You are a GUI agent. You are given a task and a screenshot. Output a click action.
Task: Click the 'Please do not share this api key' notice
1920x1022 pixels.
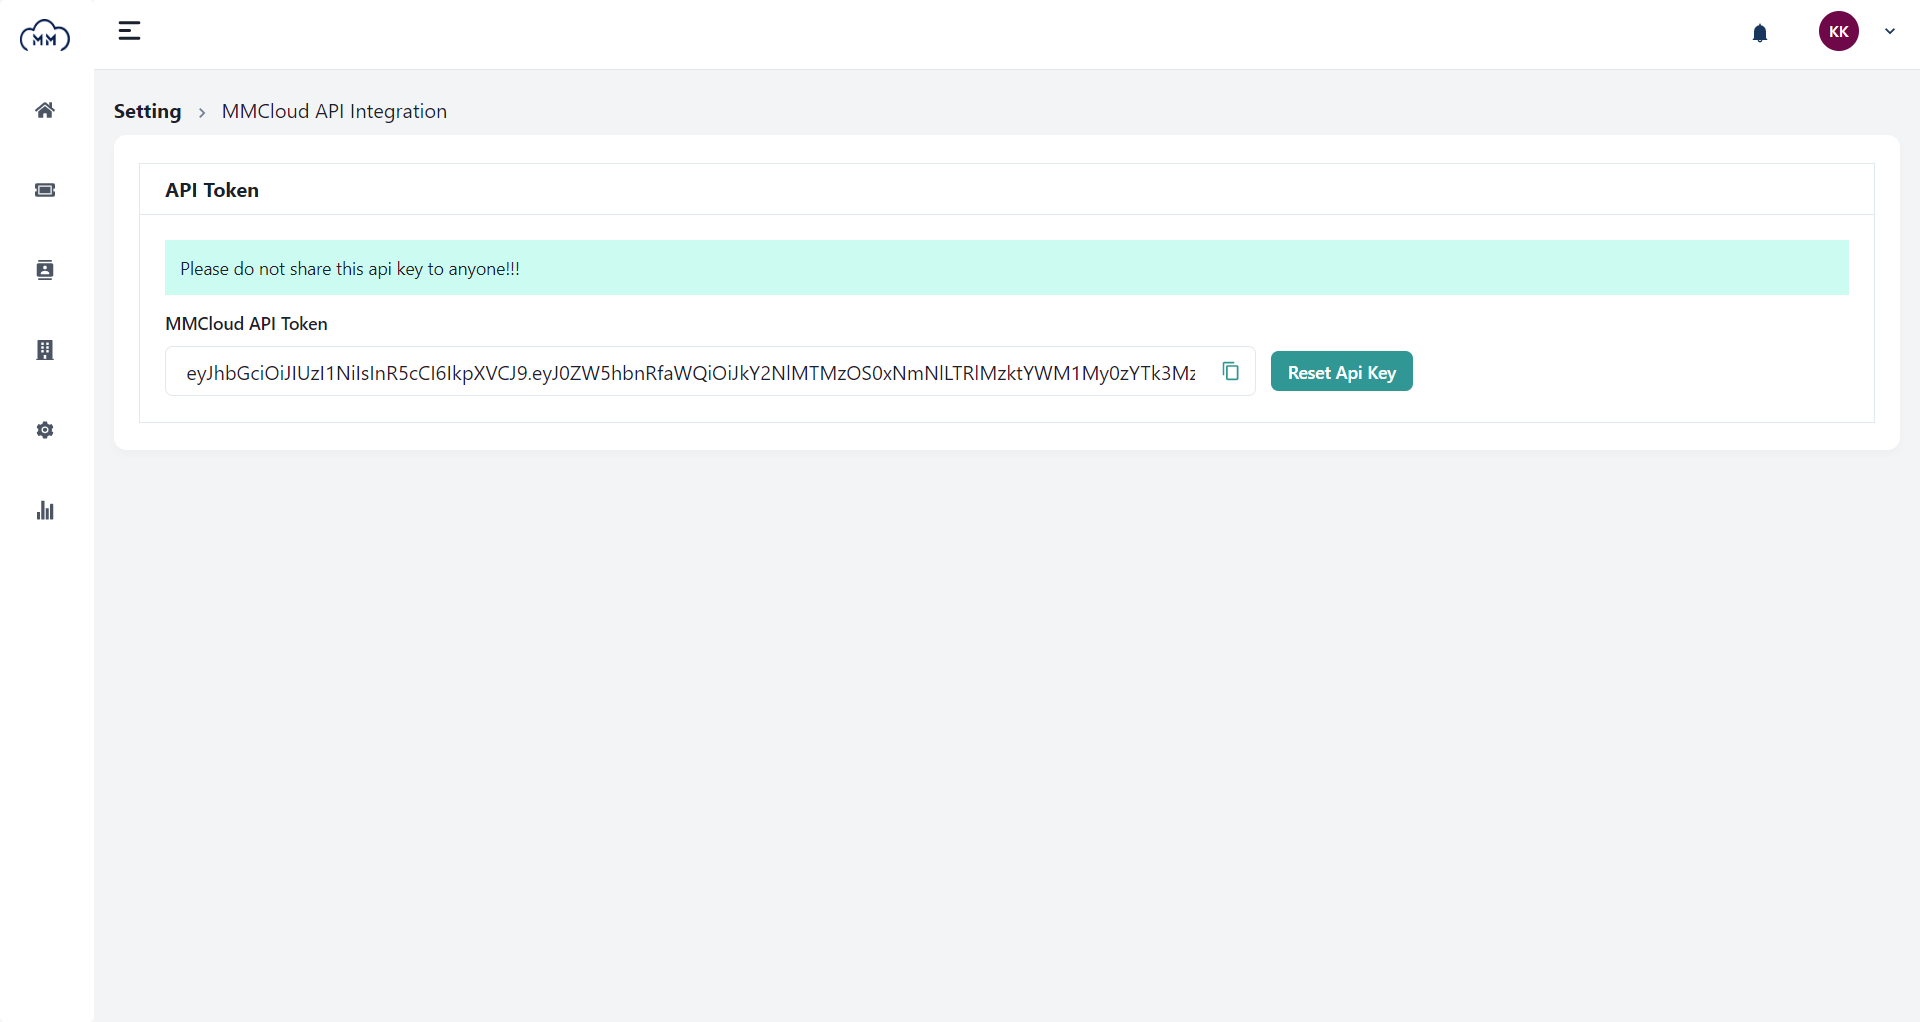pyautogui.click(x=1006, y=267)
